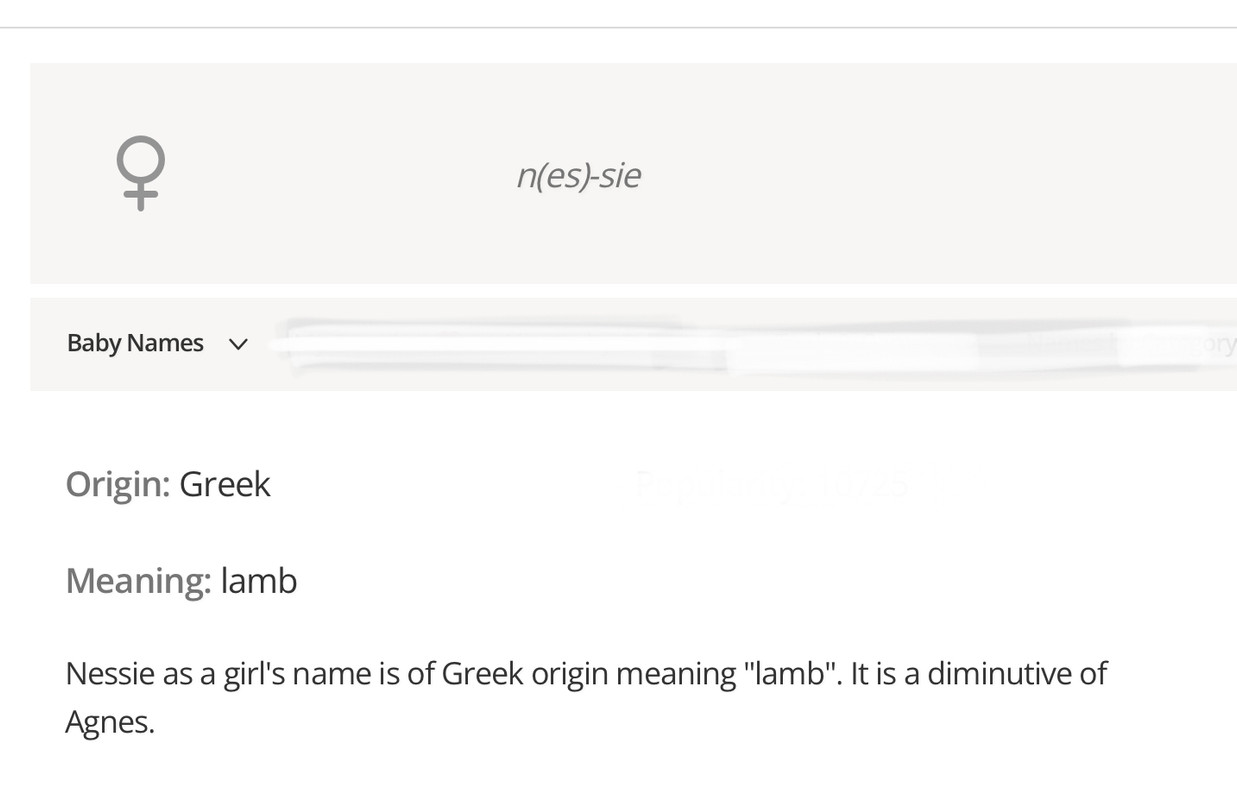1237x800 pixels.
Task: Click the quoted "lamb" in the description
Action: (791, 673)
